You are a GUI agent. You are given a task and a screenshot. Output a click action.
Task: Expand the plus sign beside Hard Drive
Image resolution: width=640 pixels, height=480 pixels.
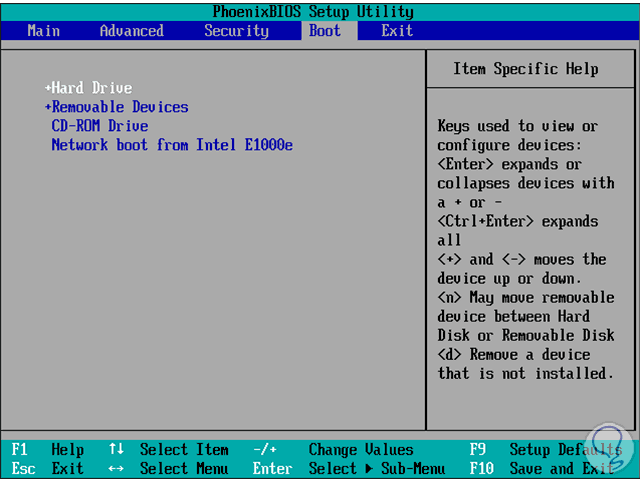(48, 88)
